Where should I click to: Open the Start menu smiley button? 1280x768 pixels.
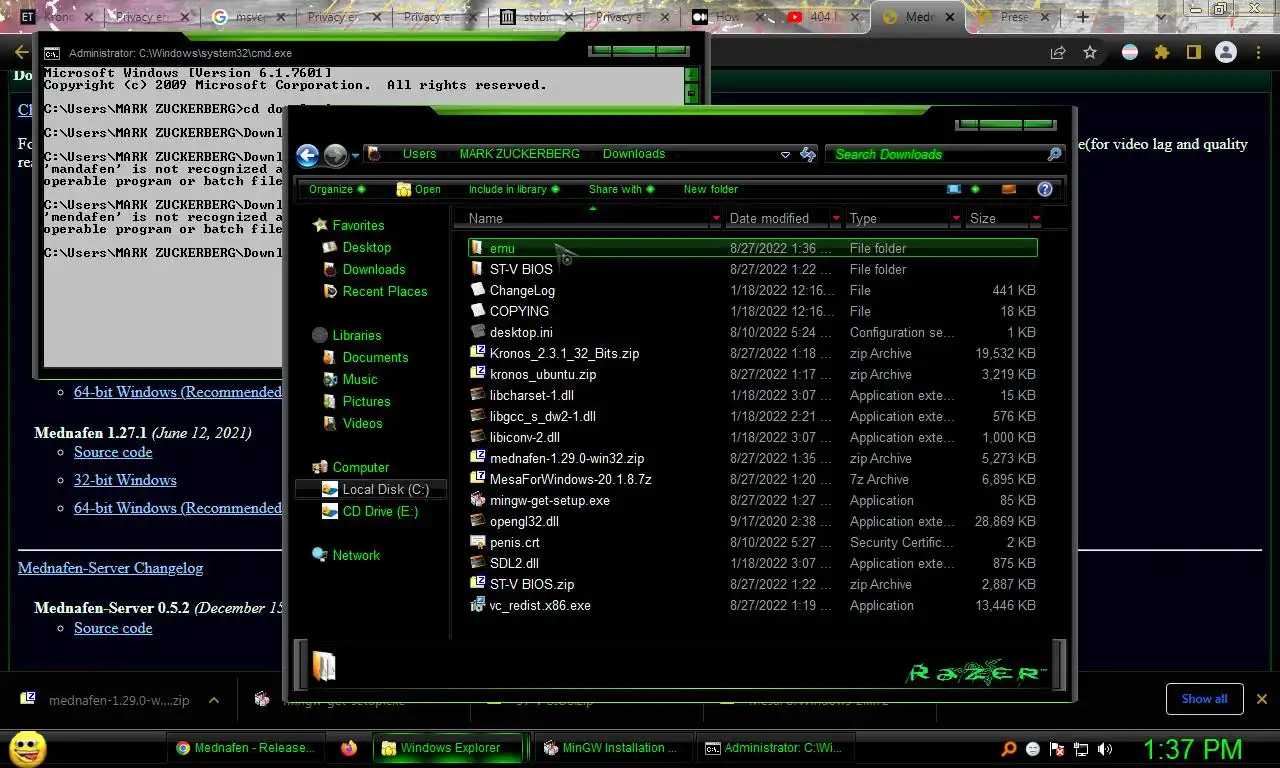point(27,747)
